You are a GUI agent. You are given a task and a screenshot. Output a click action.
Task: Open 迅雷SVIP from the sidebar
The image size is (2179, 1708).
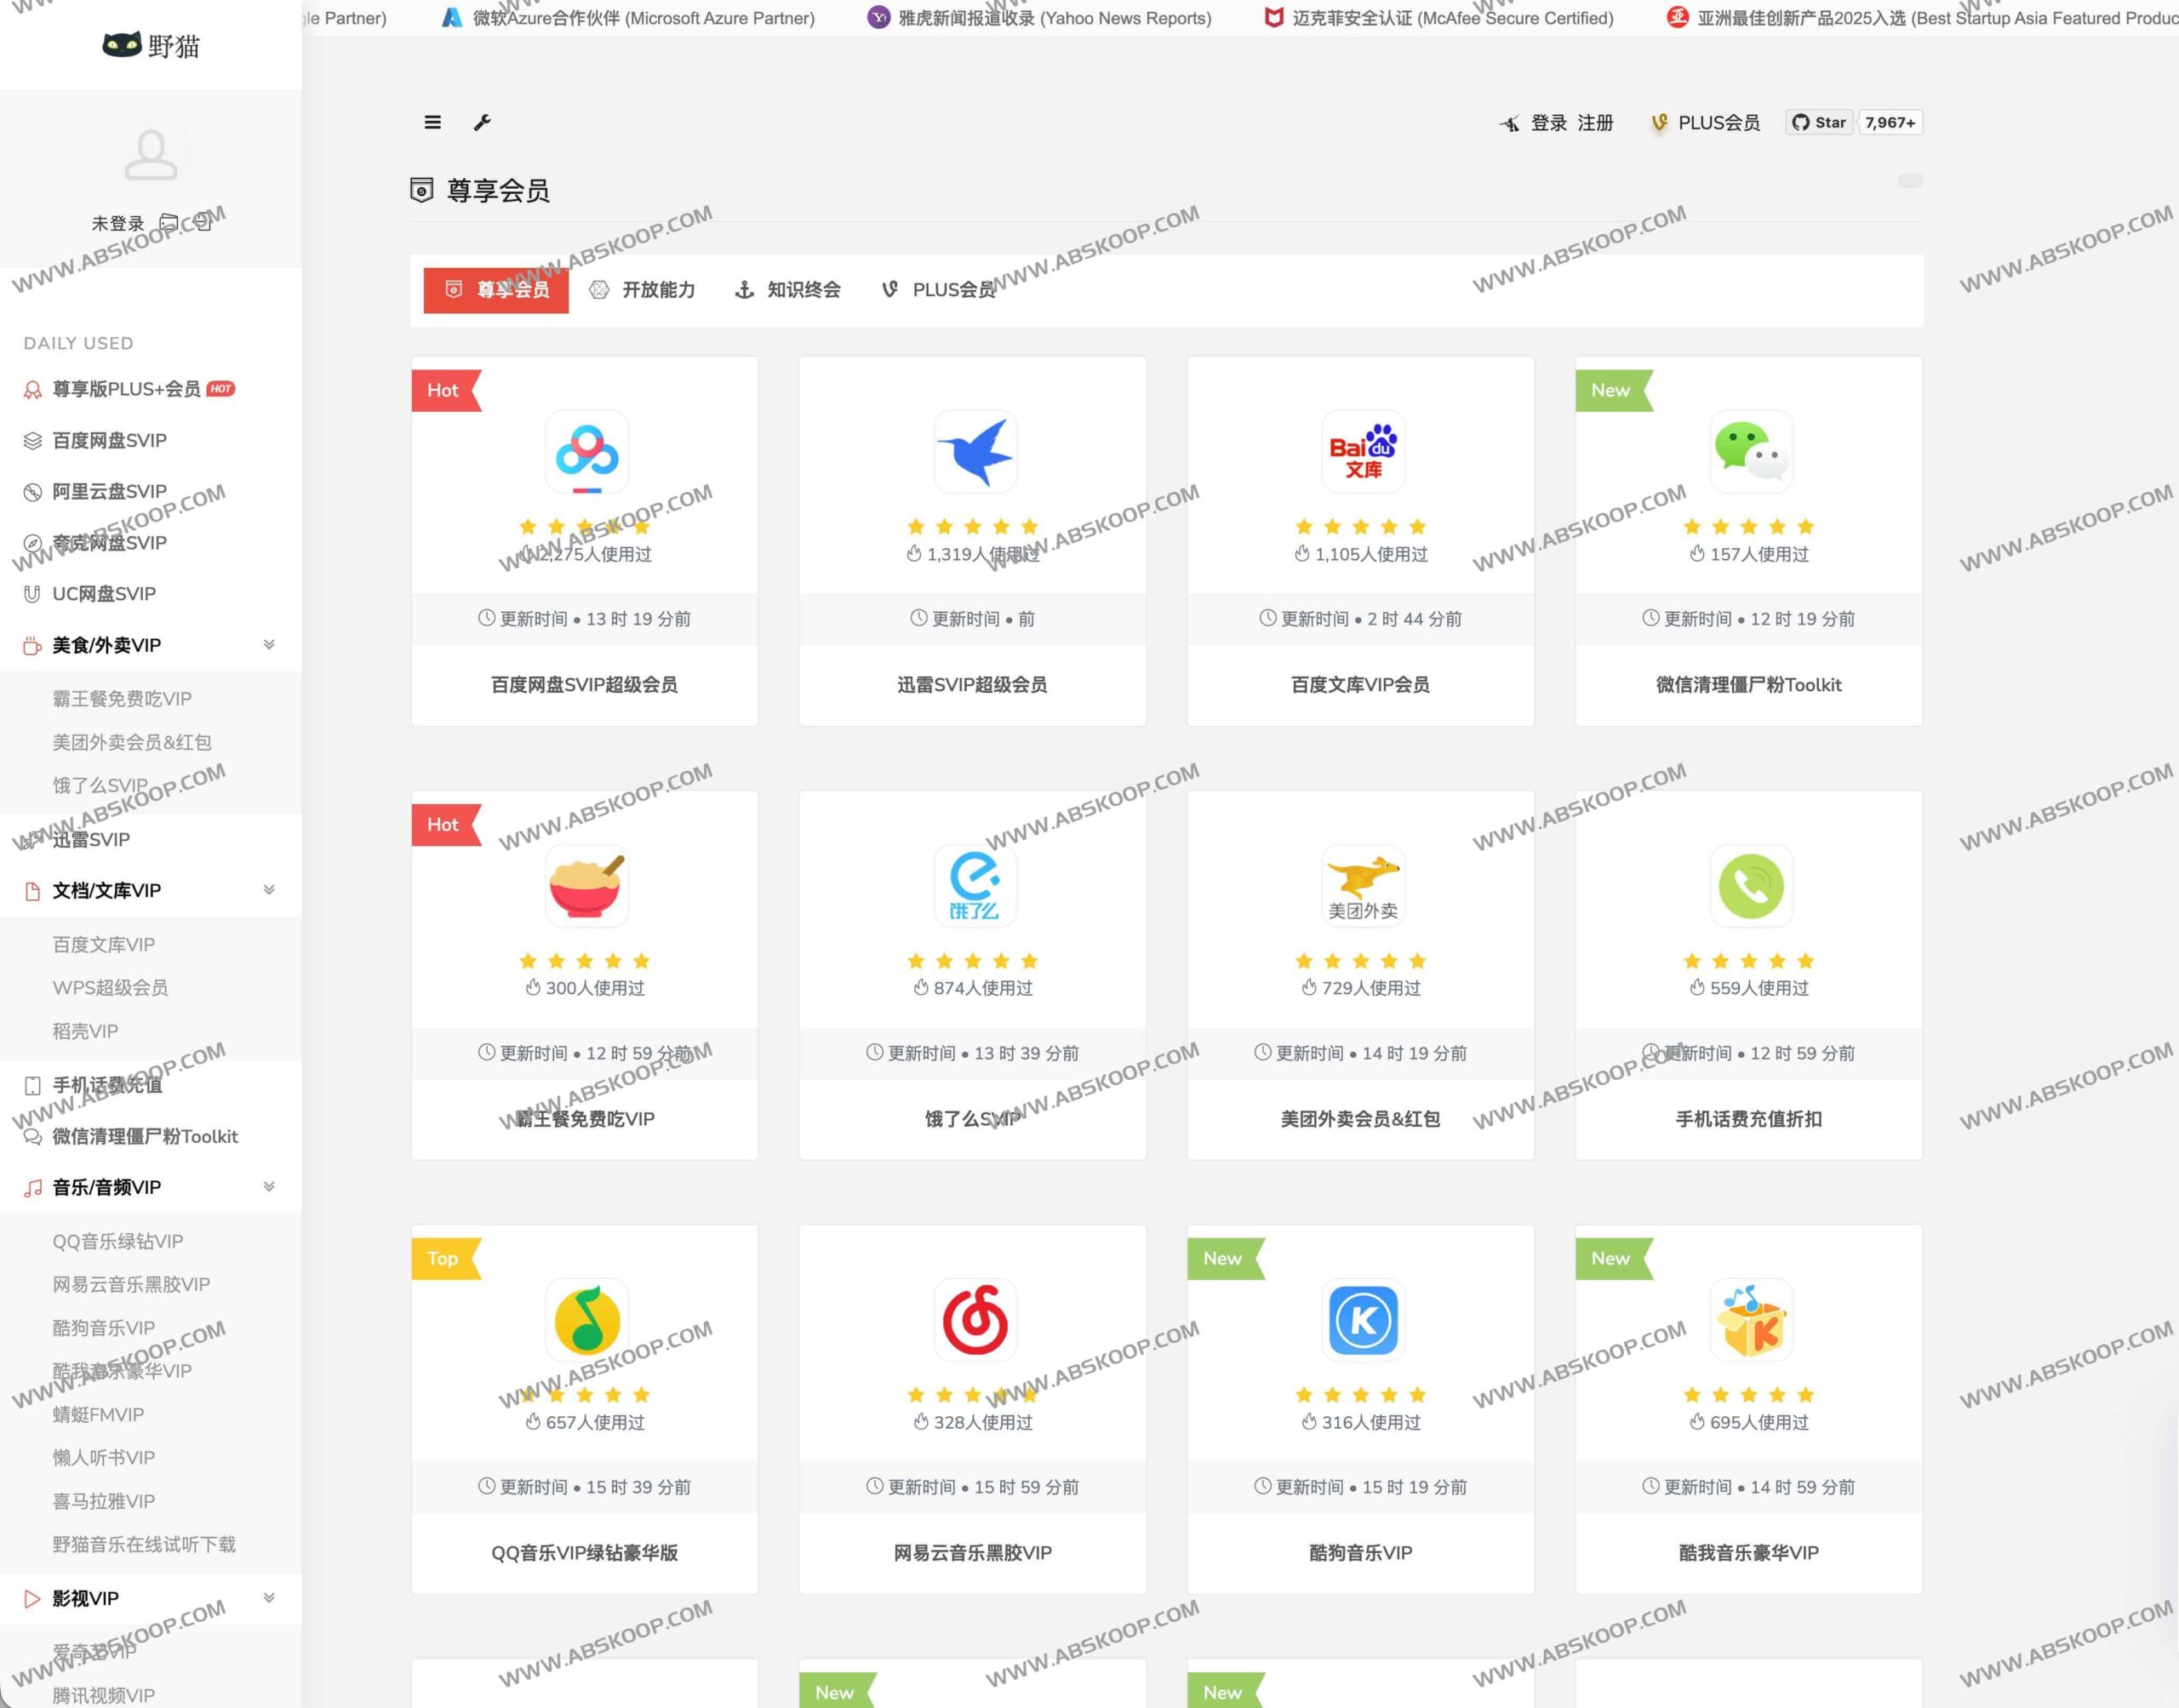click(x=89, y=839)
